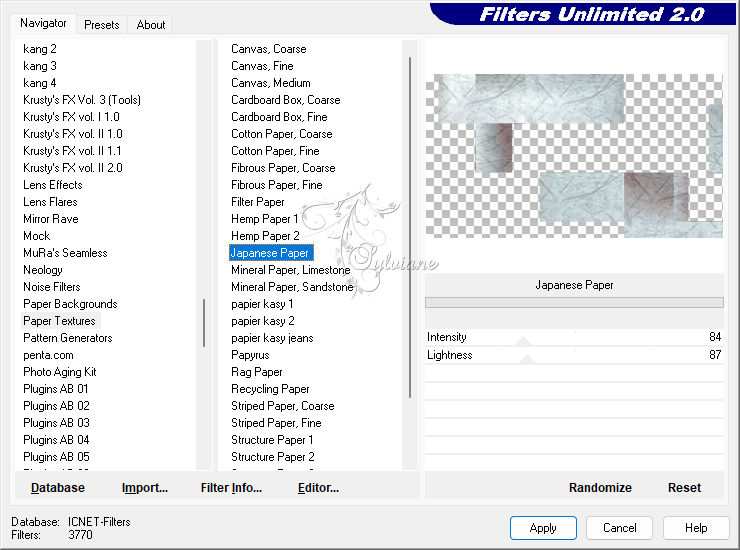Select the Noise Filters category

(x=51, y=287)
